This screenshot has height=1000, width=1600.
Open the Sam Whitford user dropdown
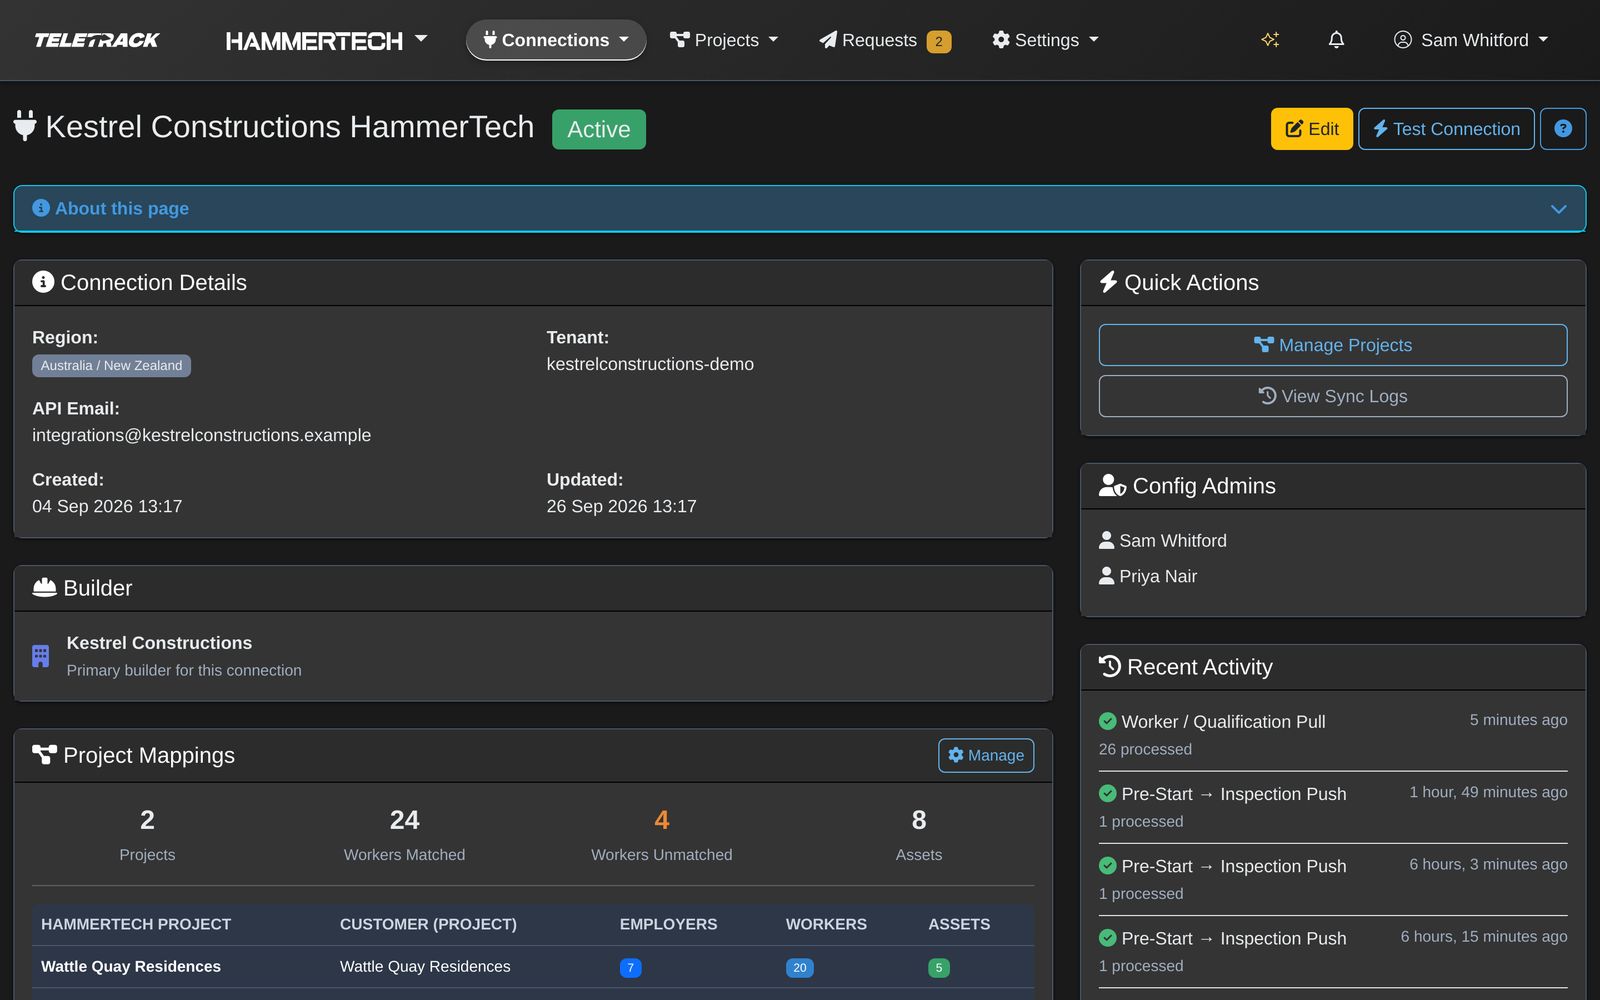[1471, 40]
